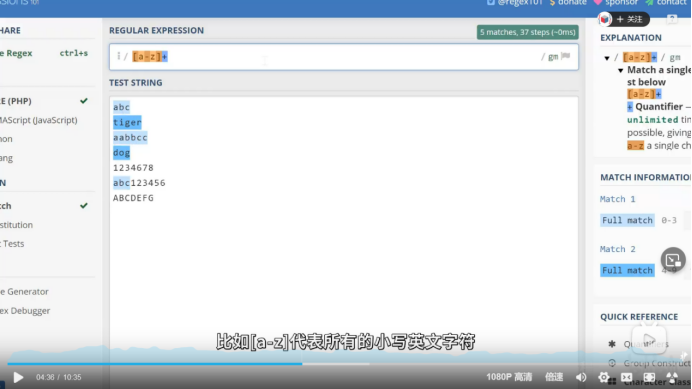This screenshot has width=692, height=389.
Task: Open the Unit Tests function
Action: tap(12, 243)
